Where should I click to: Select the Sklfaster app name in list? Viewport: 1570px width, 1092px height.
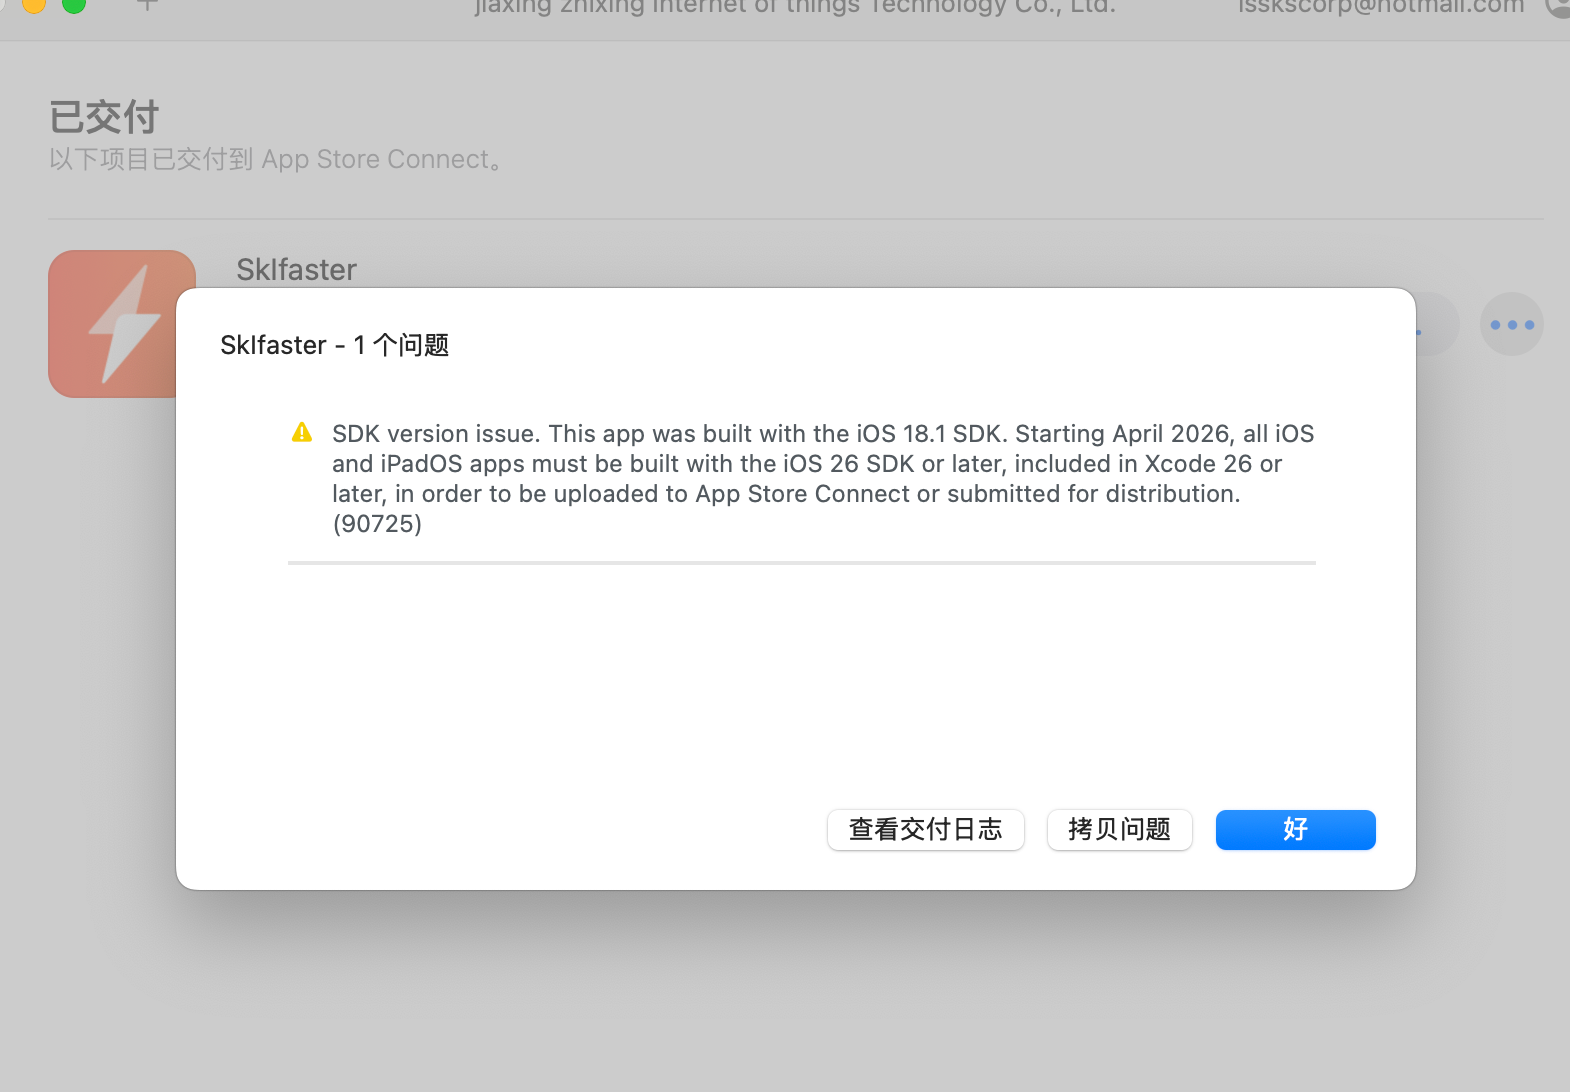296,270
